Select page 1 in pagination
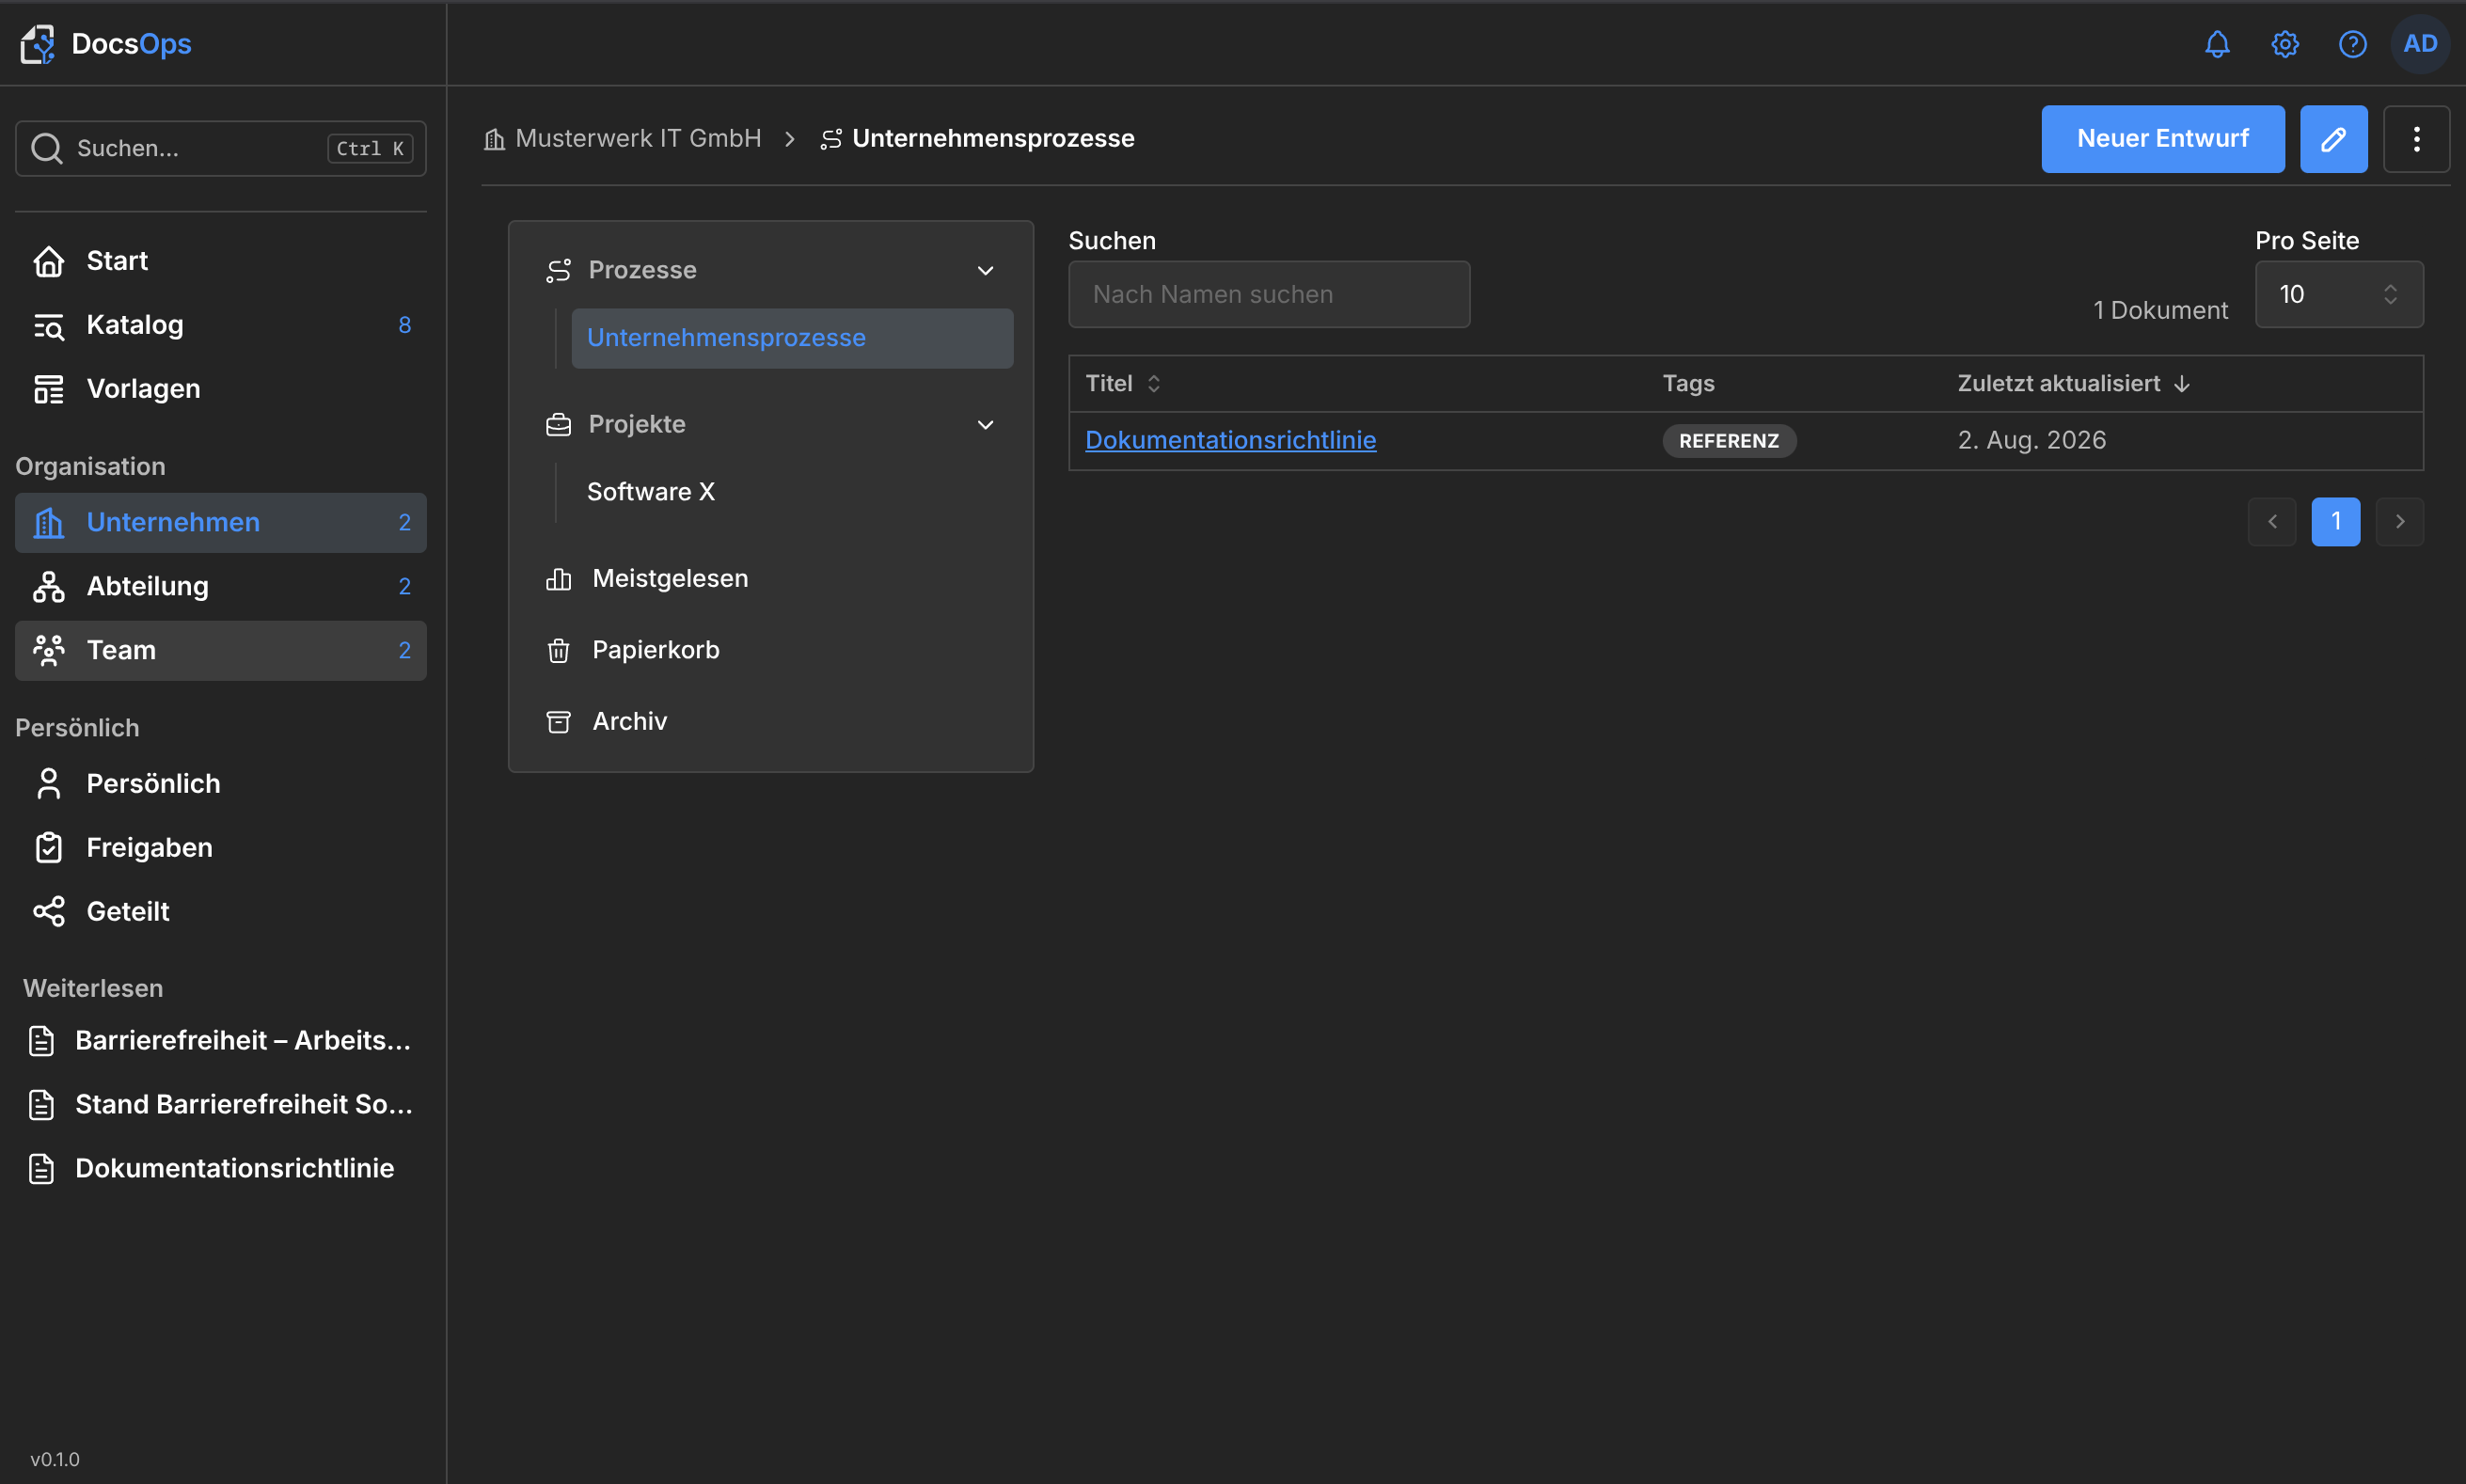 click(2335, 522)
